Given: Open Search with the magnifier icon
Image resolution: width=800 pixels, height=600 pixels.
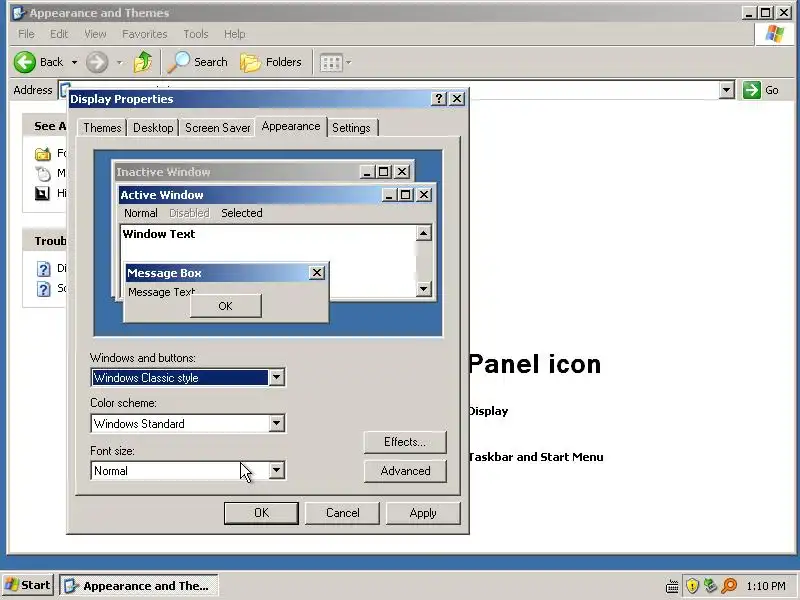Looking at the screenshot, I should 179,62.
